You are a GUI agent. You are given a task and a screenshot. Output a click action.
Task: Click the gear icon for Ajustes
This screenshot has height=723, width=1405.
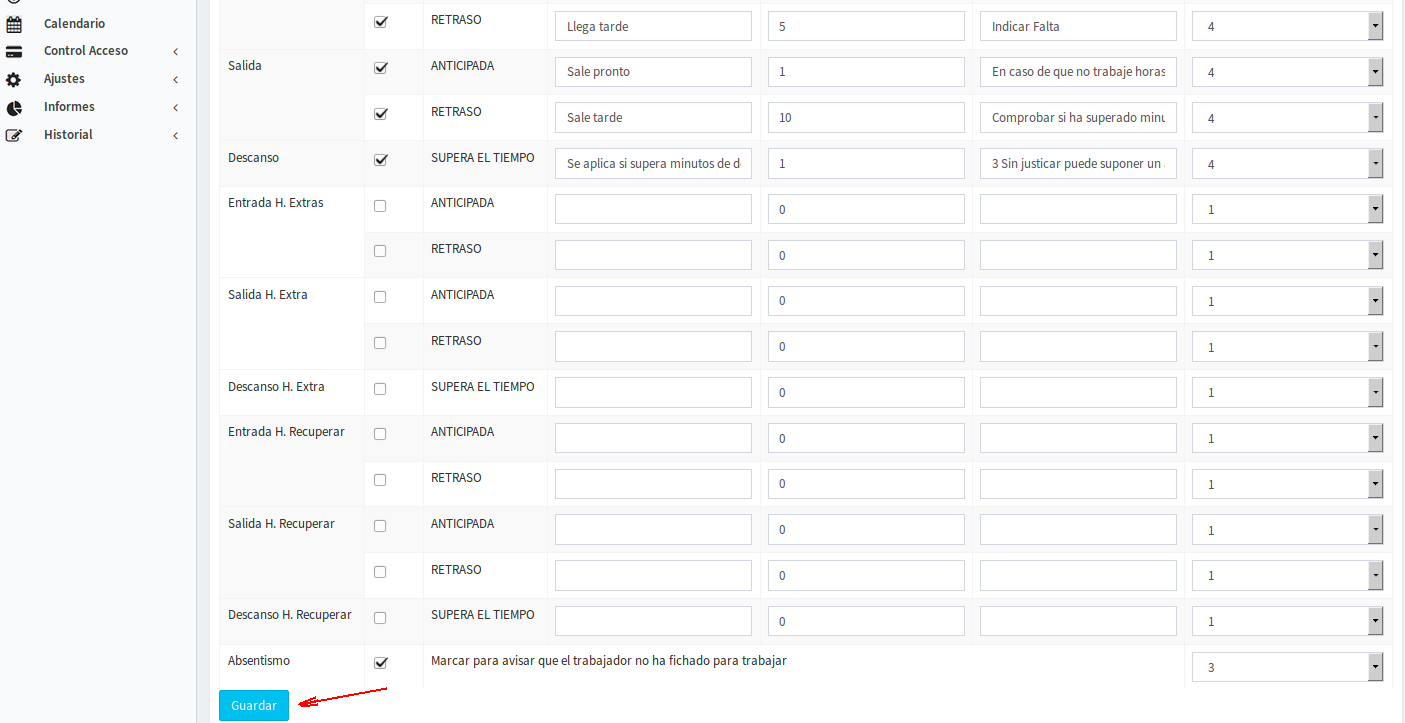[14, 79]
